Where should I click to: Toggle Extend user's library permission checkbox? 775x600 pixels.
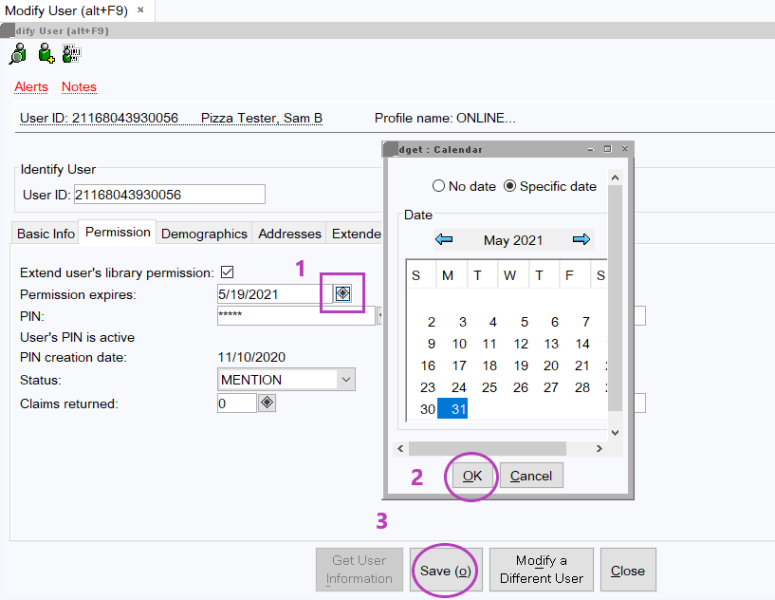coord(227,273)
